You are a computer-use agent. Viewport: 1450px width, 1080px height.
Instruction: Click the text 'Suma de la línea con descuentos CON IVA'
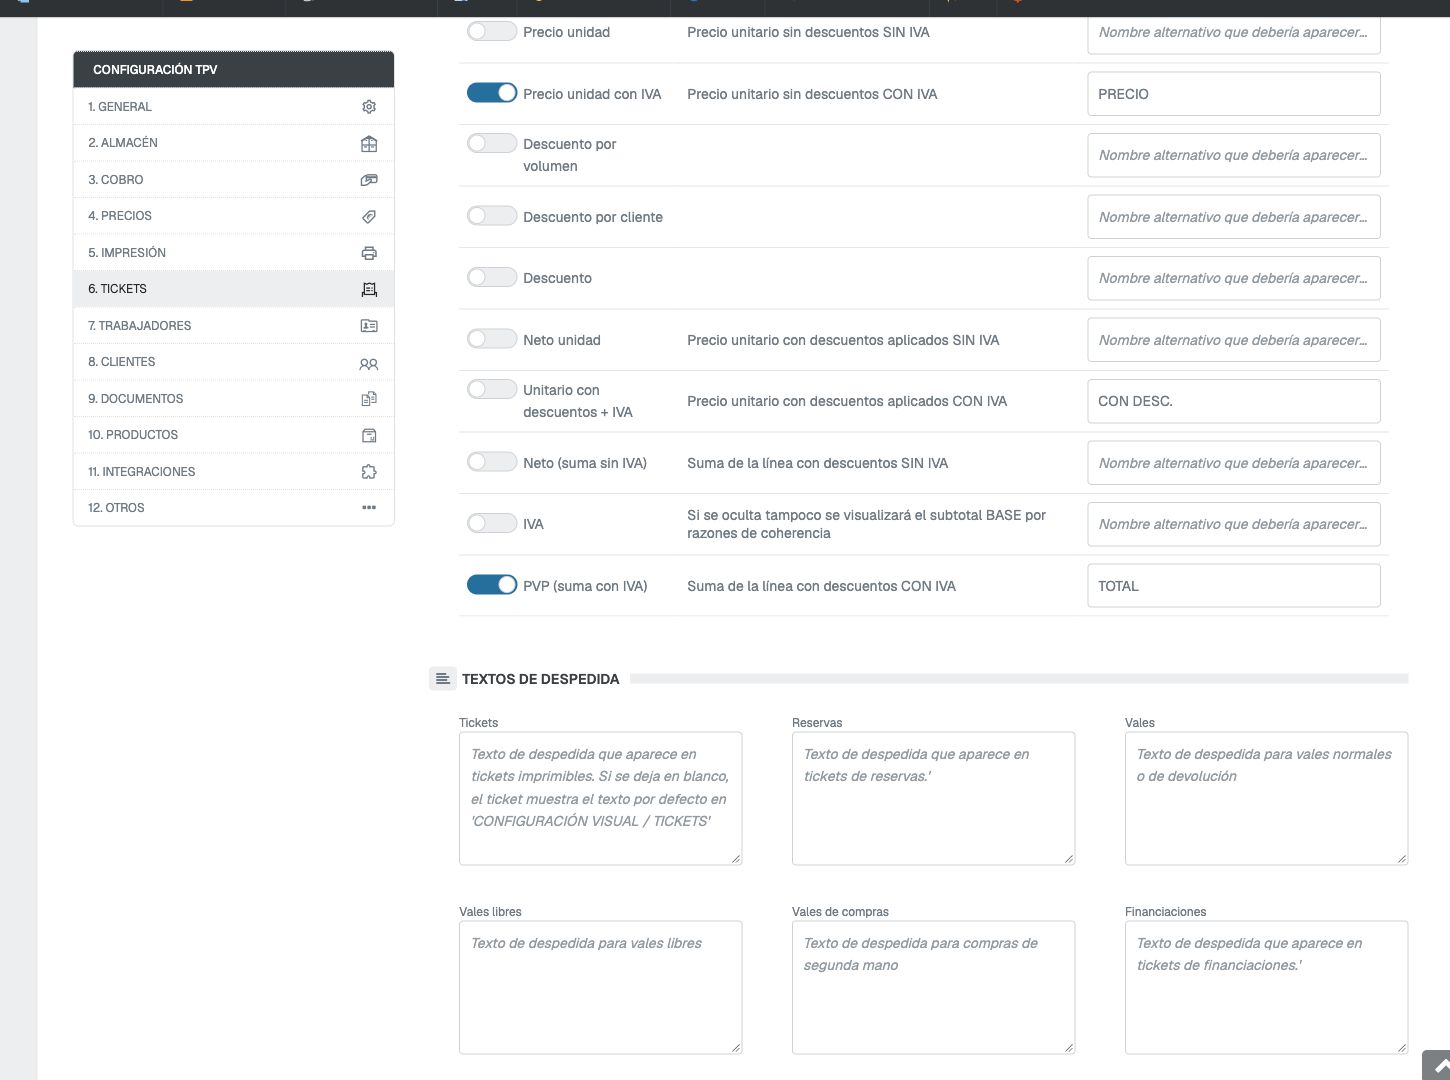821,586
